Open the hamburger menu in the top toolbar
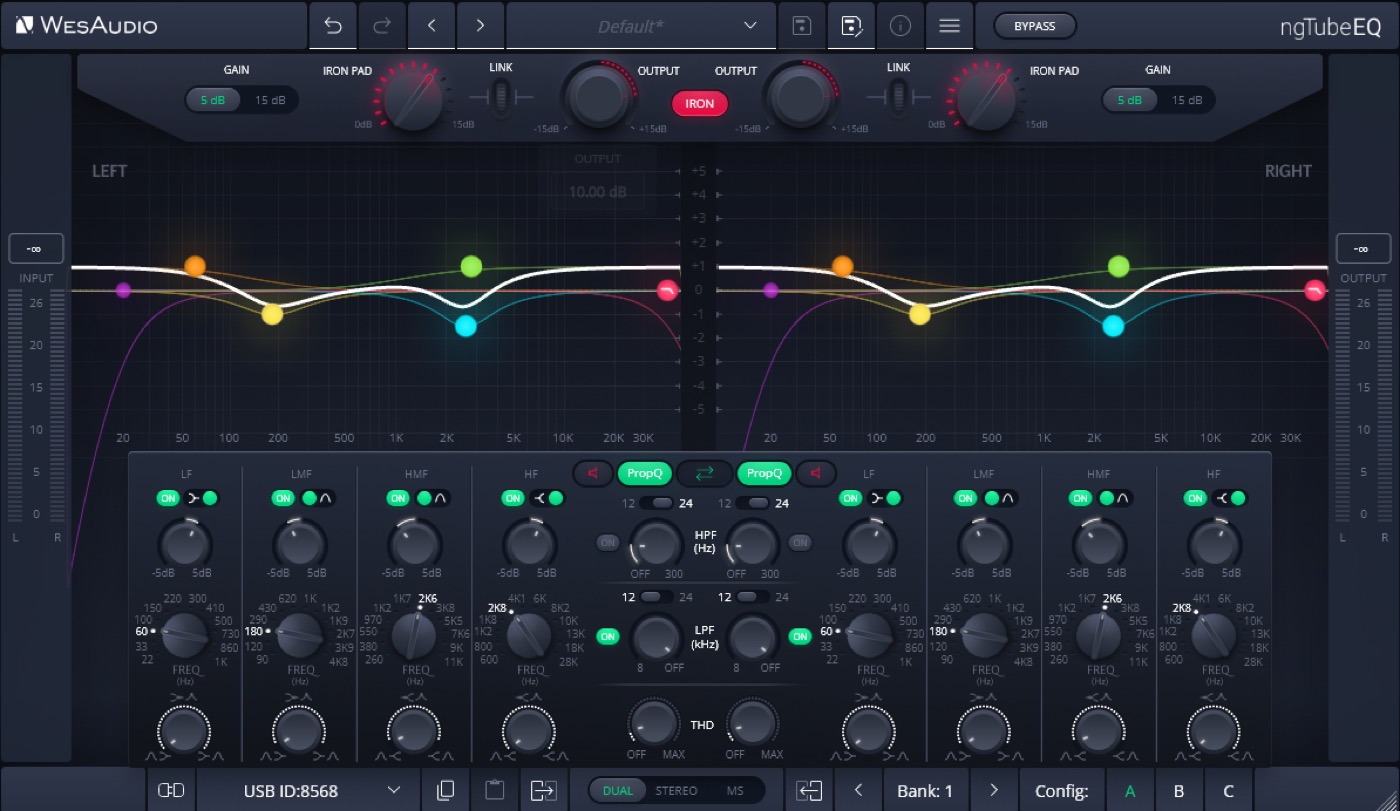1400x811 pixels. click(x=949, y=26)
